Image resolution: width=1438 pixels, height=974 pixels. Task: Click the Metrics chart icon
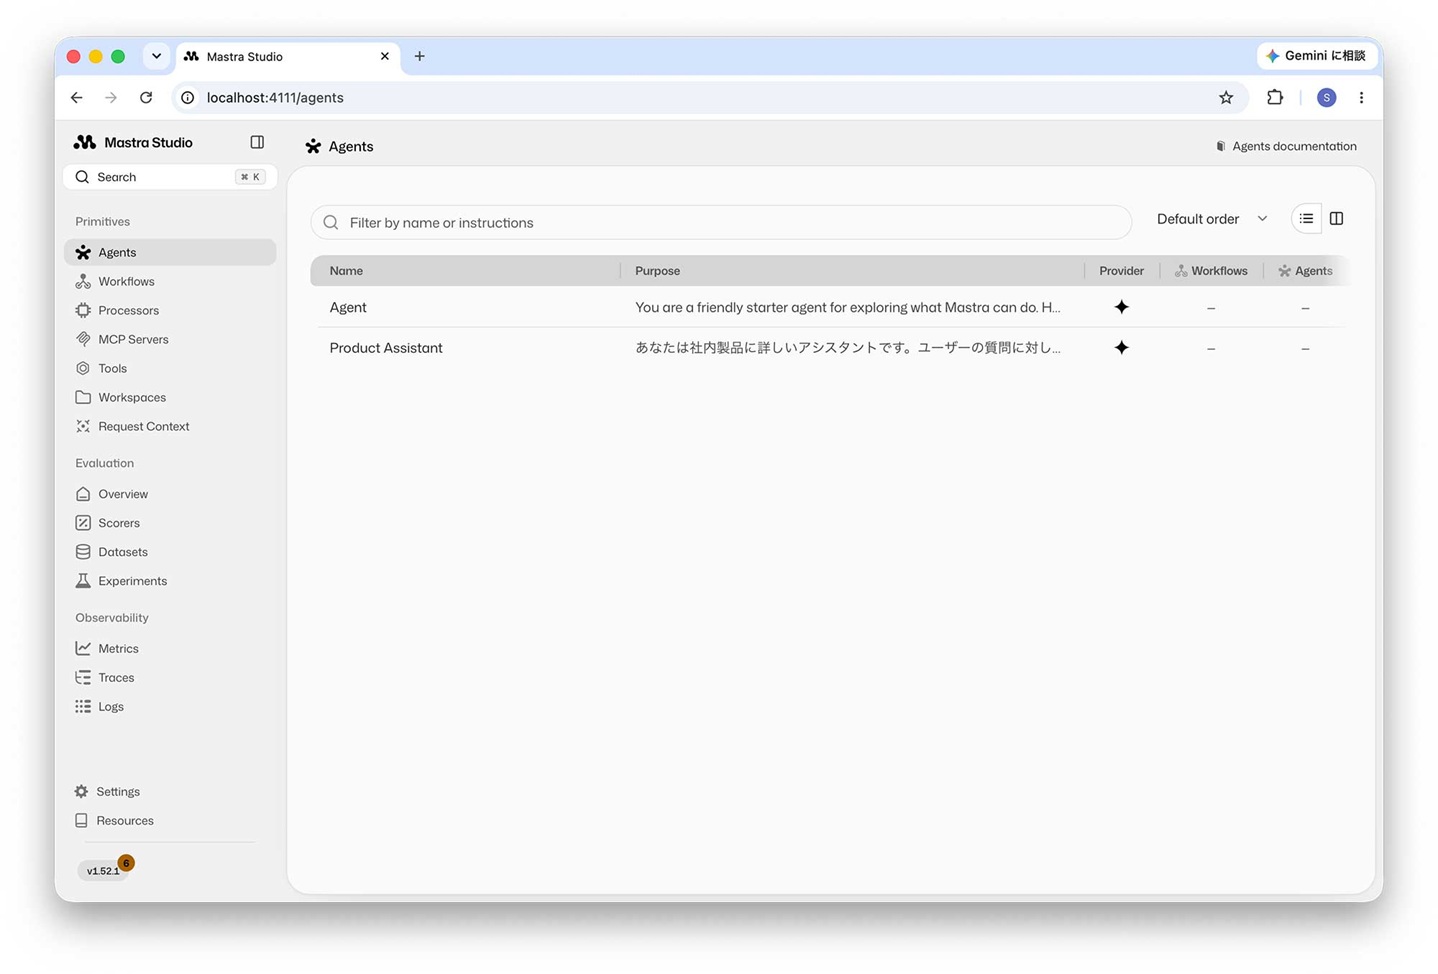[x=83, y=648]
